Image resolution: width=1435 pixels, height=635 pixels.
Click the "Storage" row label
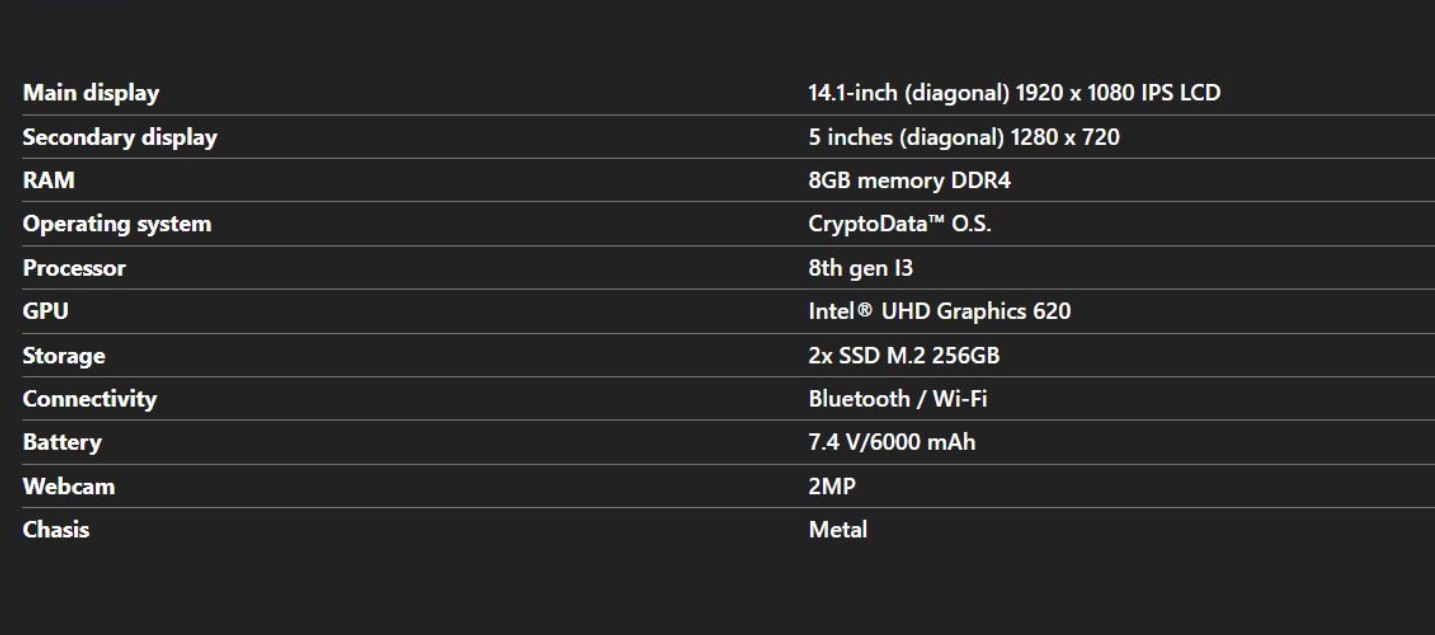tap(64, 355)
